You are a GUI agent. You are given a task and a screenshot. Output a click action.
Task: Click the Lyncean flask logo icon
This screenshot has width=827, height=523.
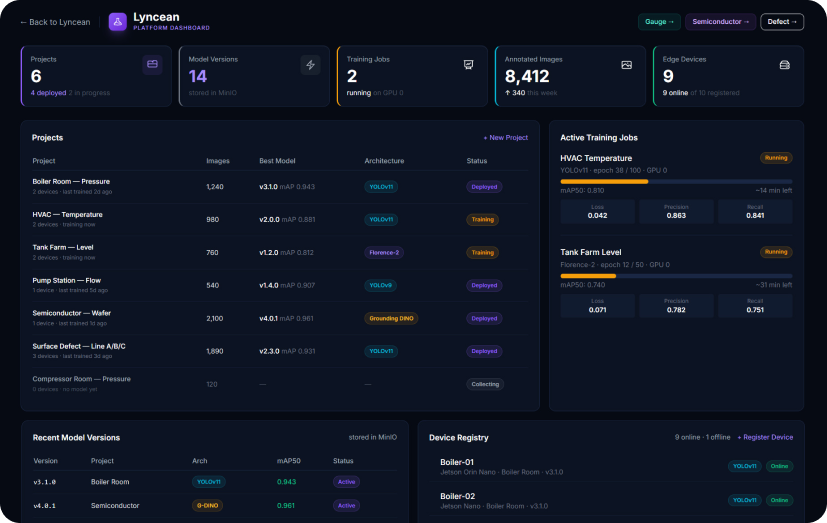(118, 22)
